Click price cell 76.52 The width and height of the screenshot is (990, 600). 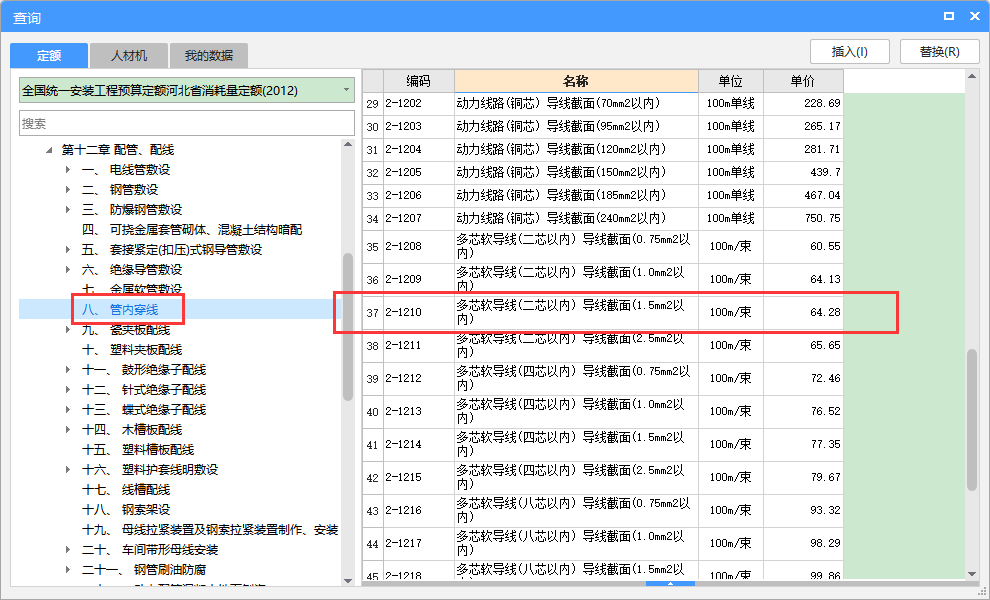click(x=803, y=411)
